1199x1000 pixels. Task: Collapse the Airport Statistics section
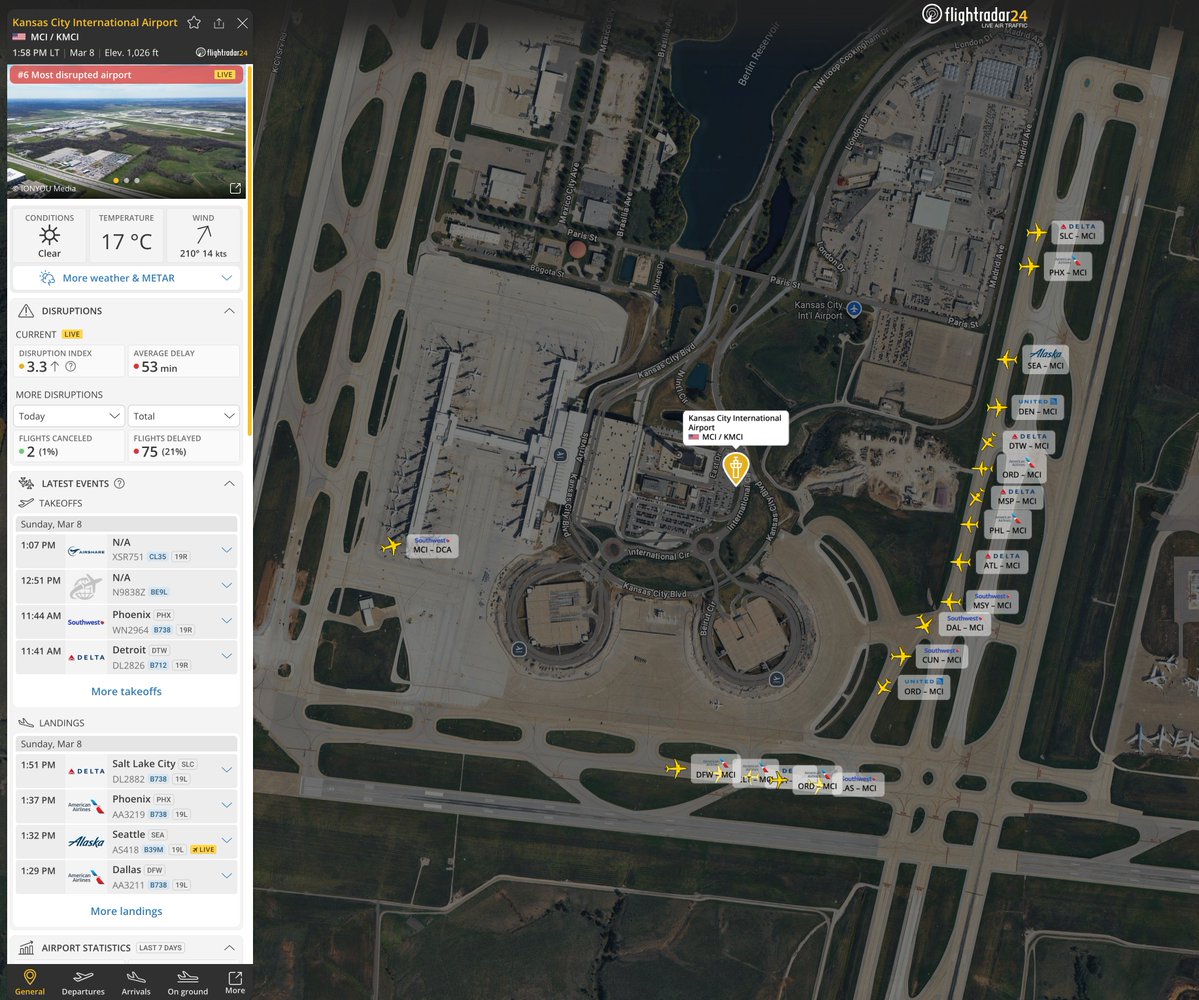point(229,948)
